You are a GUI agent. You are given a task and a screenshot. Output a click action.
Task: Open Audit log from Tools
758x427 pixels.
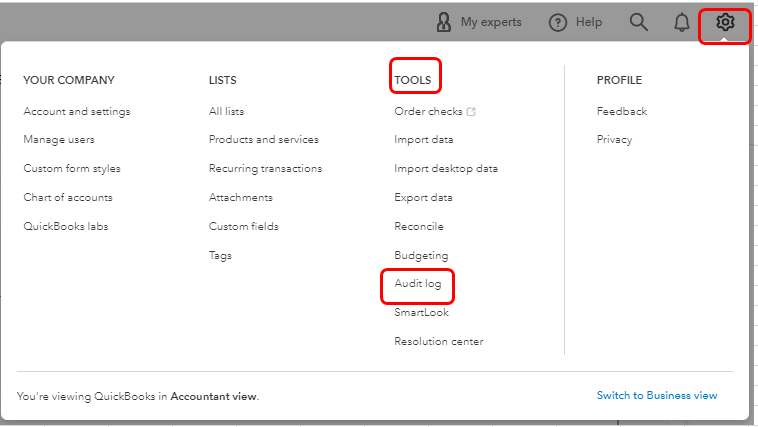pyautogui.click(x=417, y=284)
